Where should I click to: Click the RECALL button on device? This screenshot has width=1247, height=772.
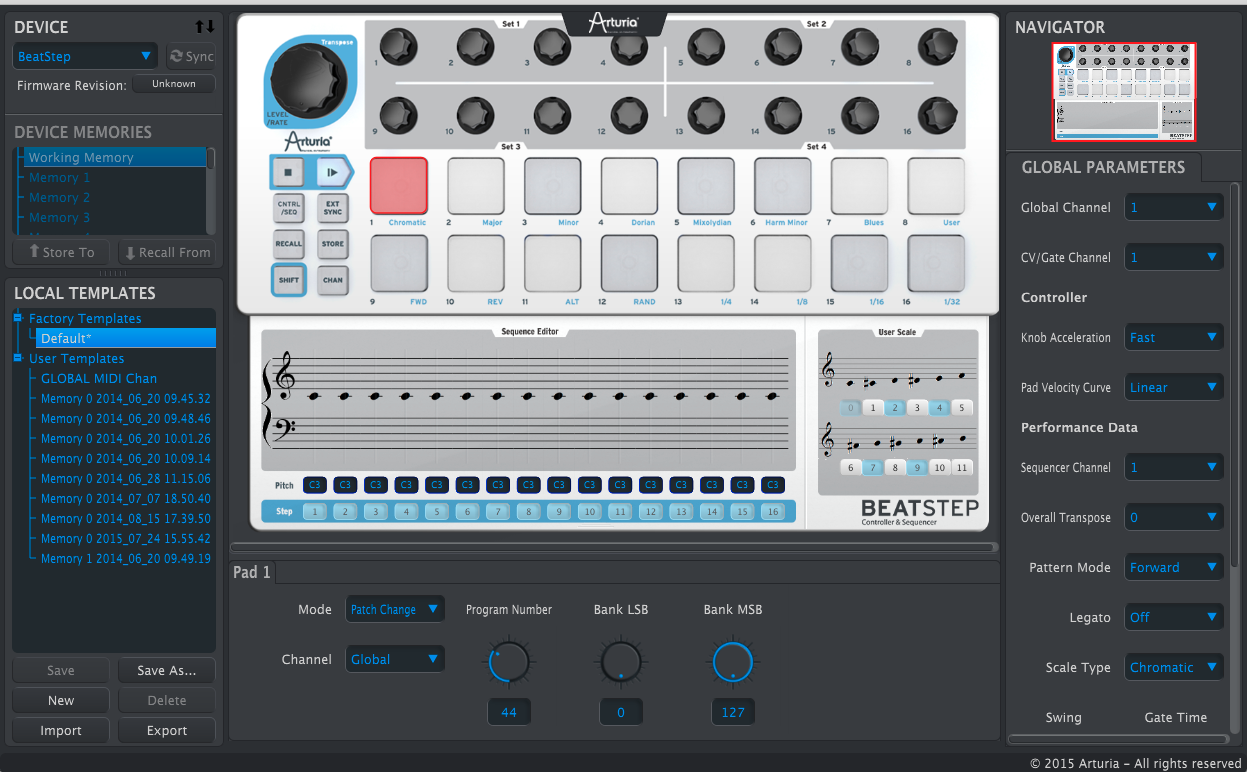[x=288, y=244]
